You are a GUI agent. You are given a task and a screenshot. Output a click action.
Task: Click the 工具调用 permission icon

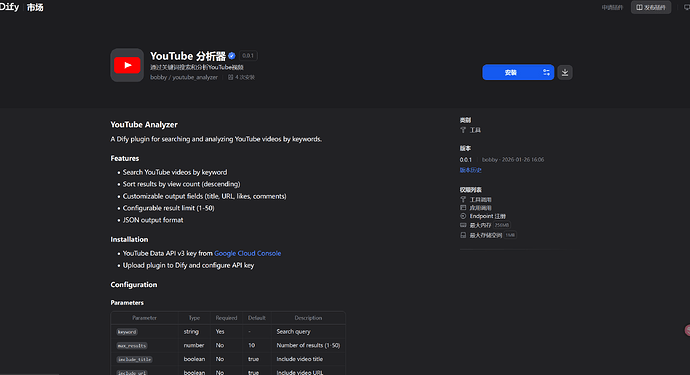click(463, 200)
